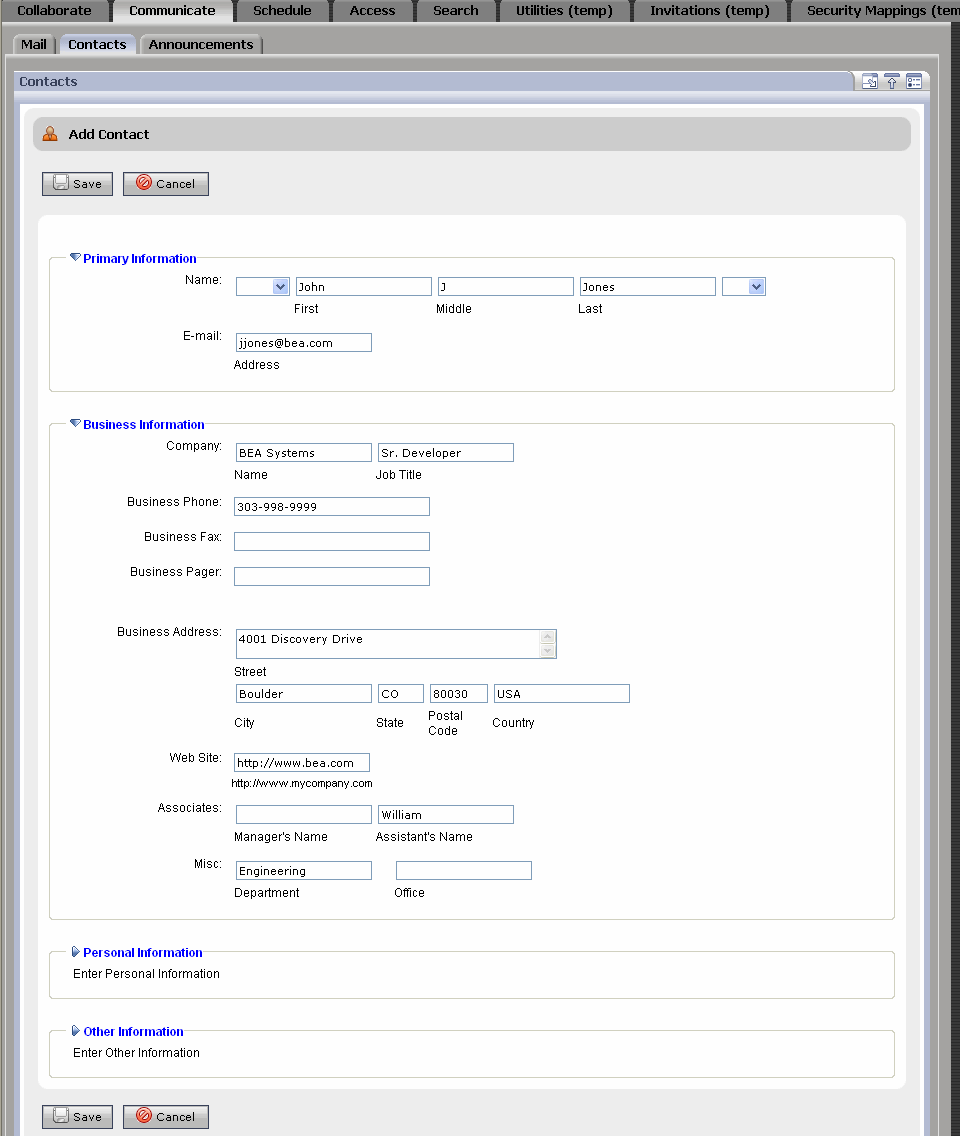Expand the Other Information section
Viewport: 960px width, 1136px height.
click(75, 1031)
